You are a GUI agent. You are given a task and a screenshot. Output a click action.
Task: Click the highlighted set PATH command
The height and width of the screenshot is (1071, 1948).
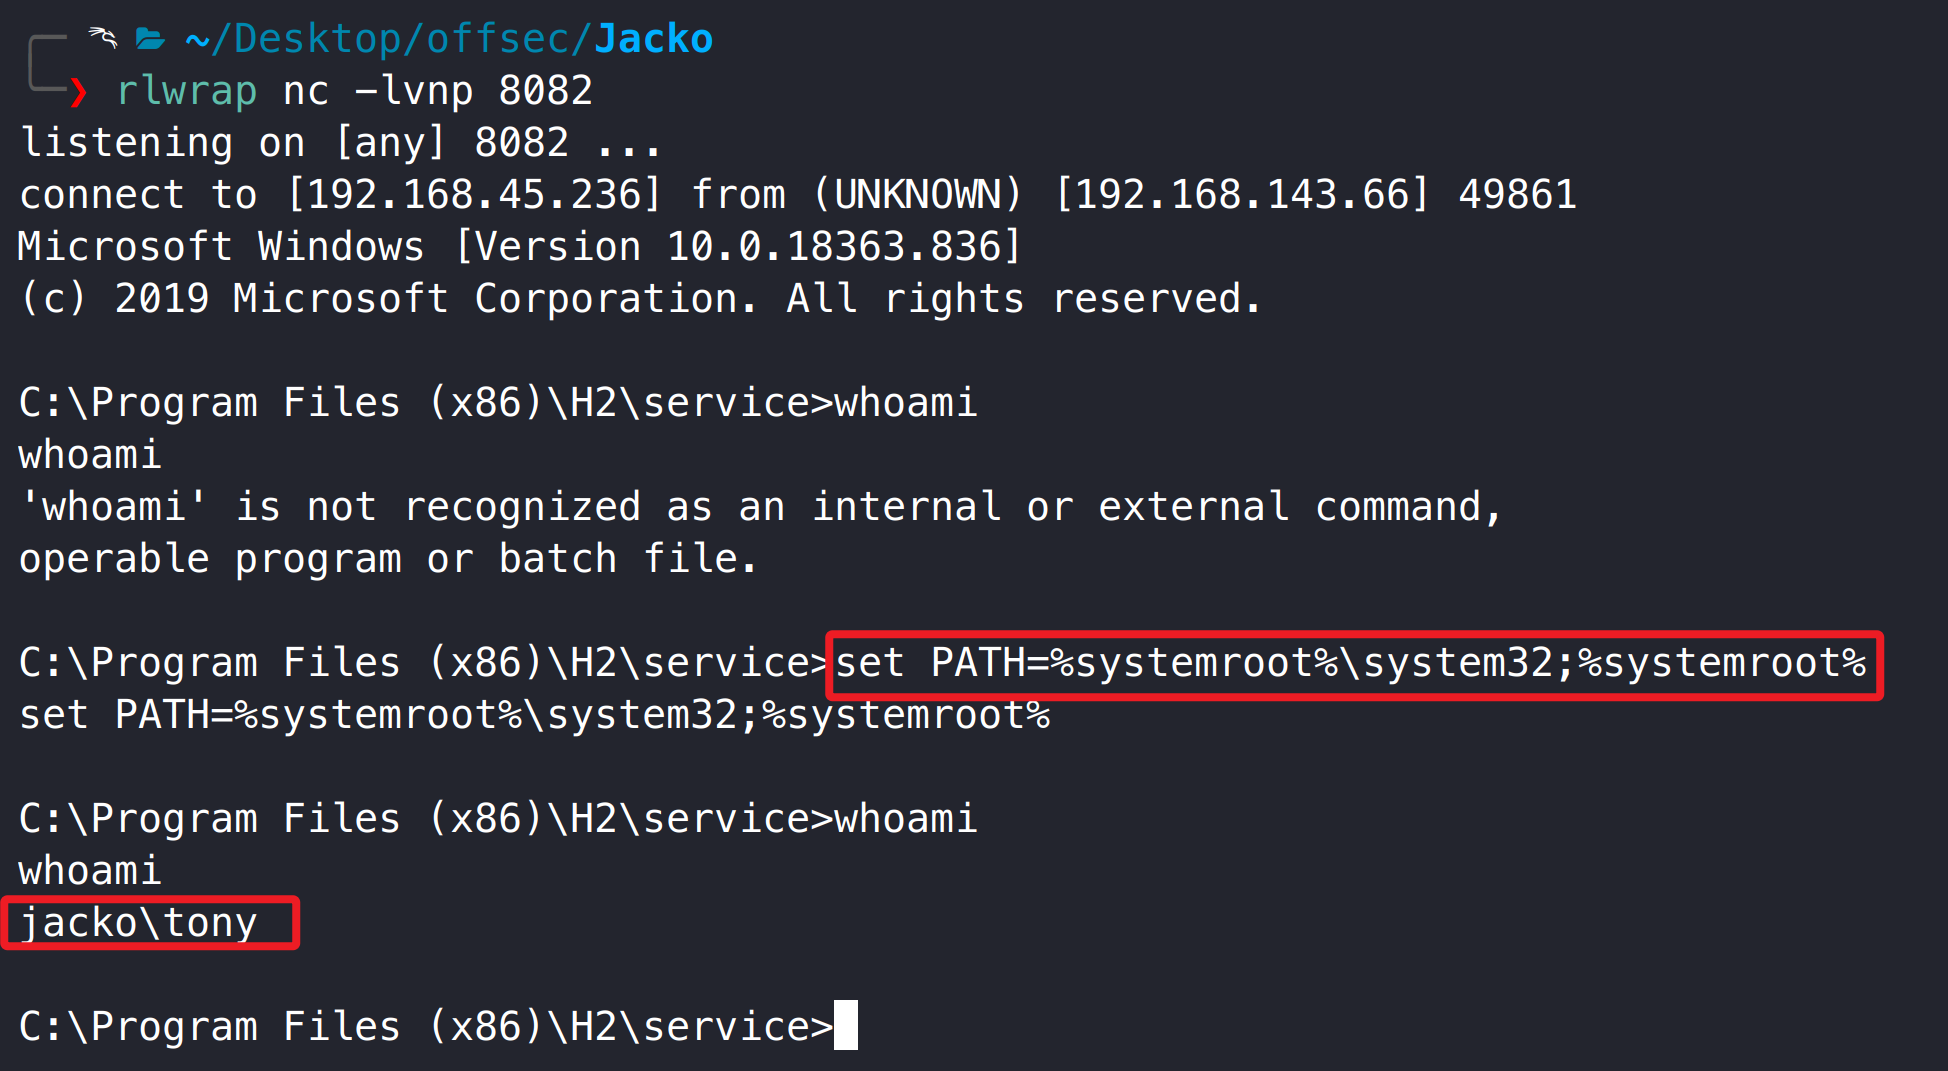click(x=1351, y=663)
